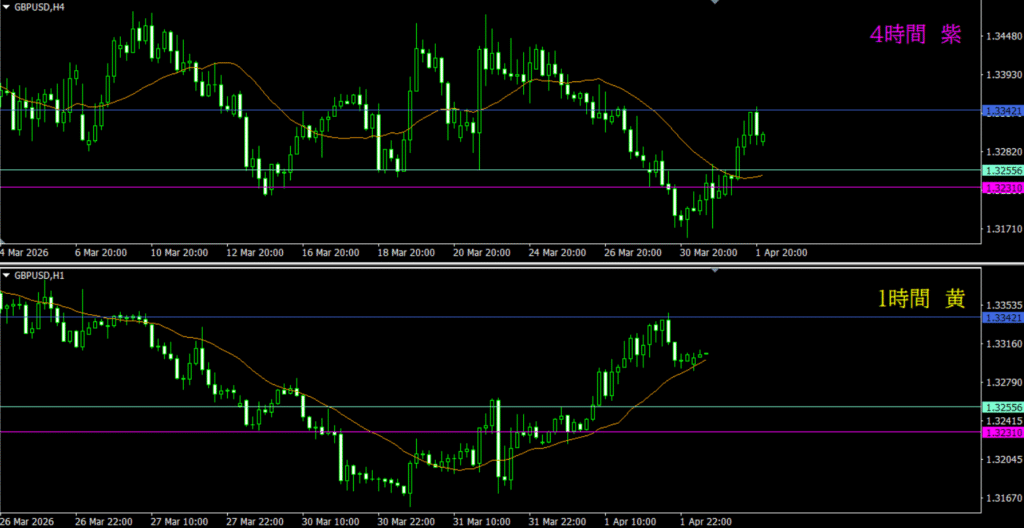
Task: Click the latest candle on the H4 chart
Action: (763, 138)
